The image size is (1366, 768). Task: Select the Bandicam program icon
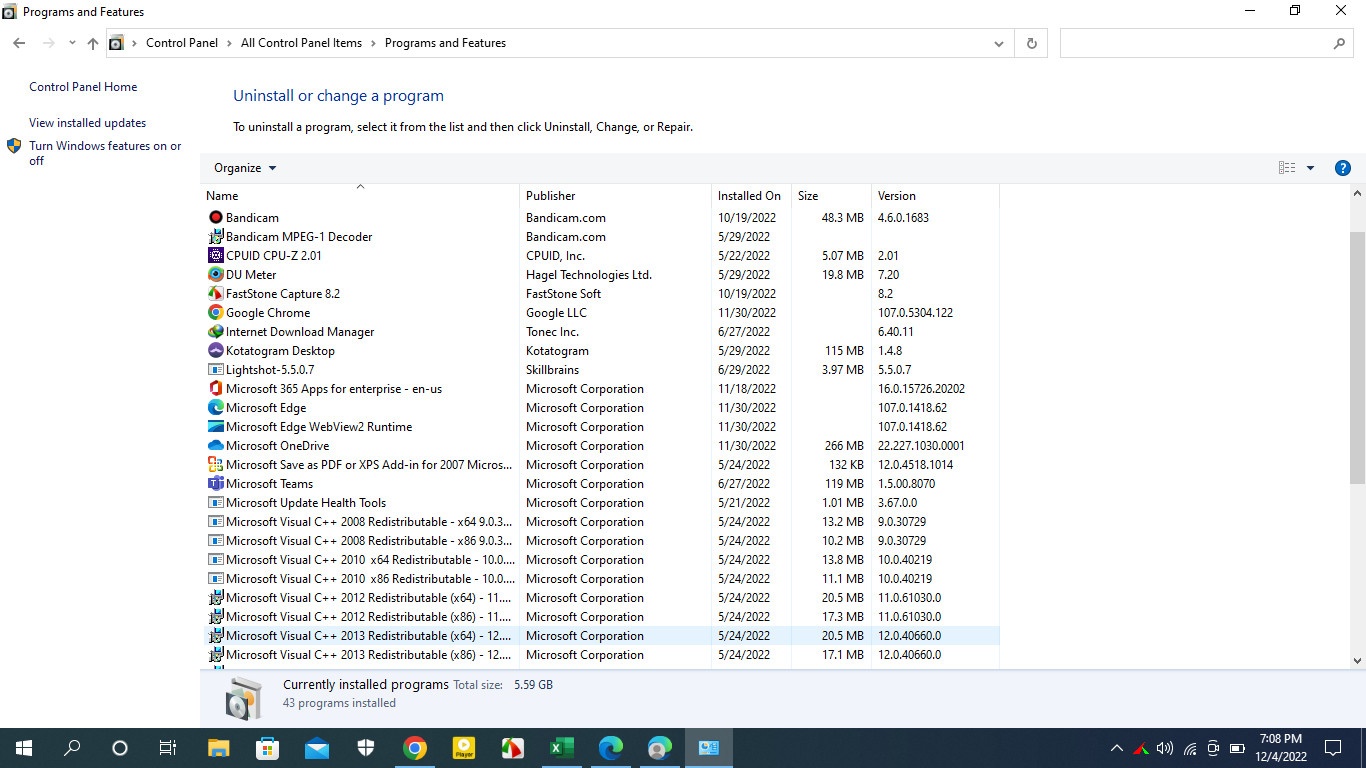[215, 217]
